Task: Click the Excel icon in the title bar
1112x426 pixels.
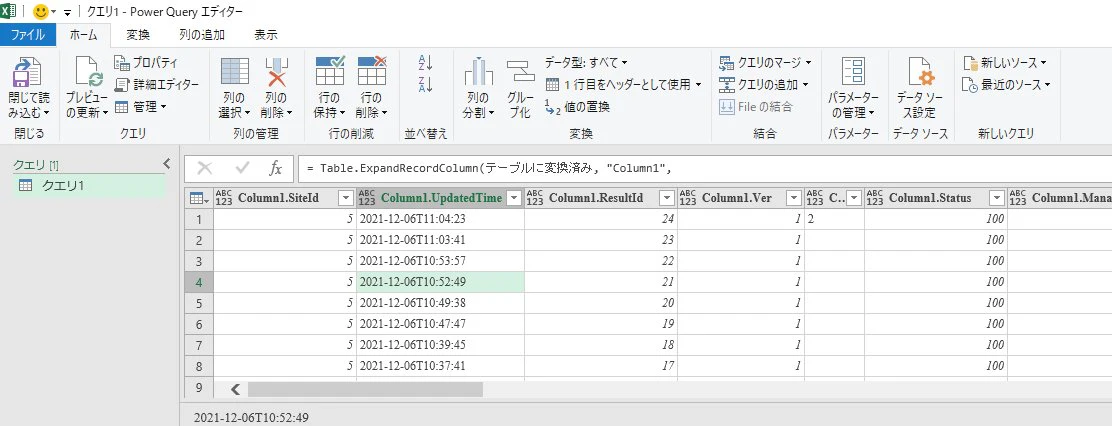Action: pos(9,12)
